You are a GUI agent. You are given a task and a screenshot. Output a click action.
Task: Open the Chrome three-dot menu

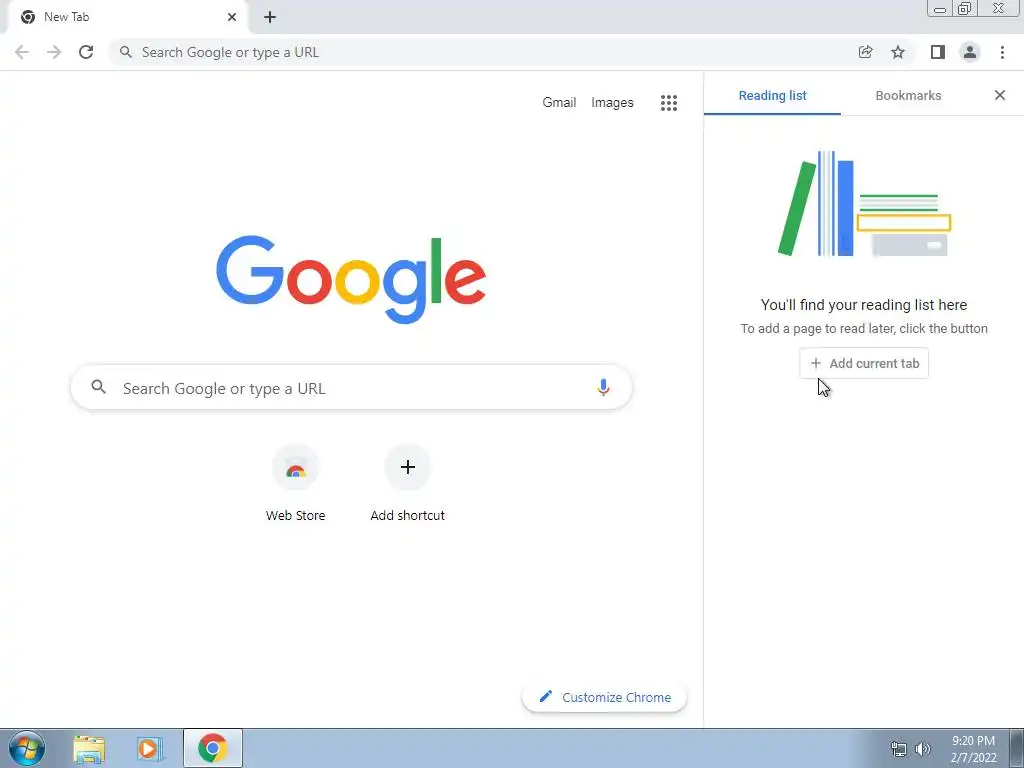pos(1002,52)
